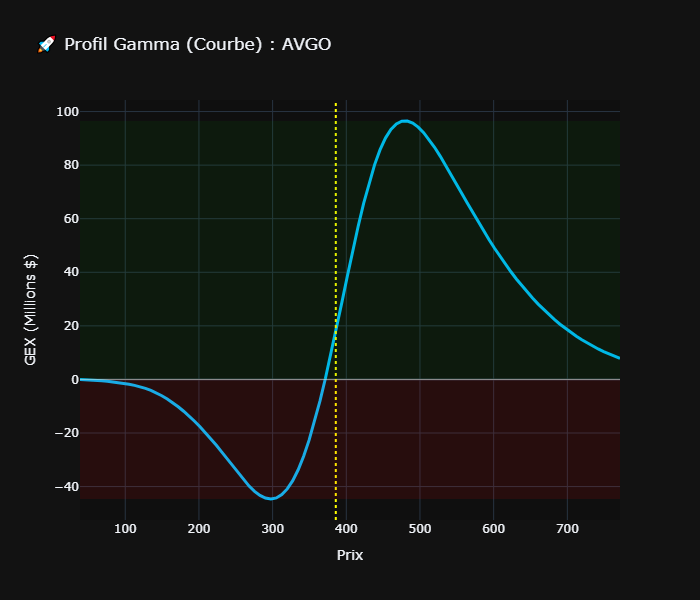Click the y-axis label 'GEX (Millions $)'

tap(30, 310)
